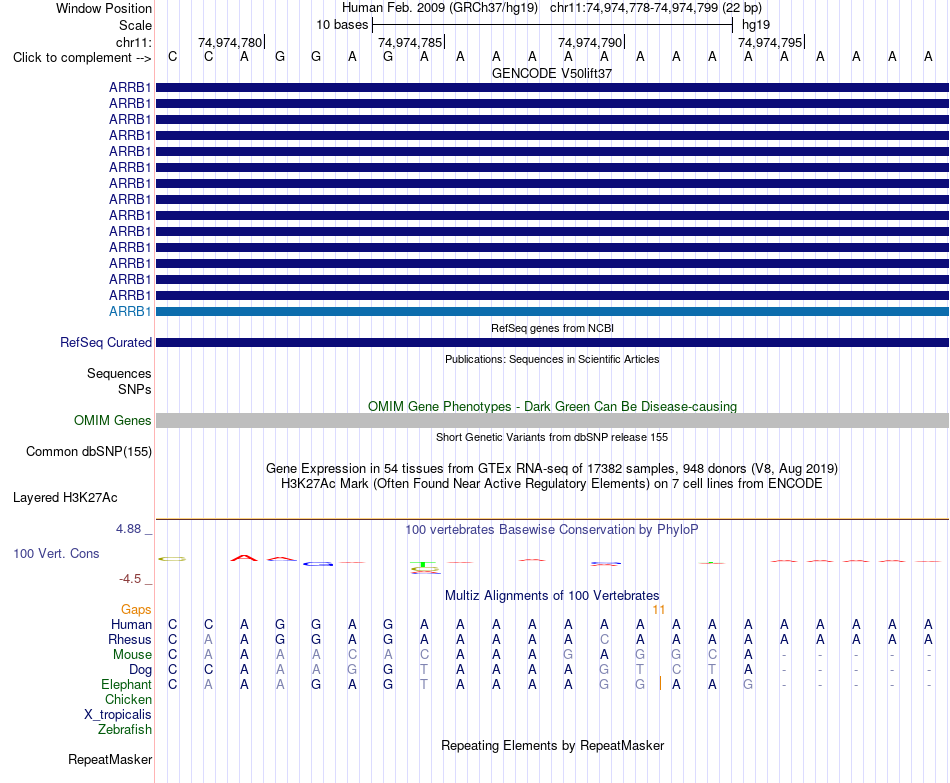Viewport: 950px width, 783px height.
Task: Click the Scale label
Action: (x=135, y=25)
